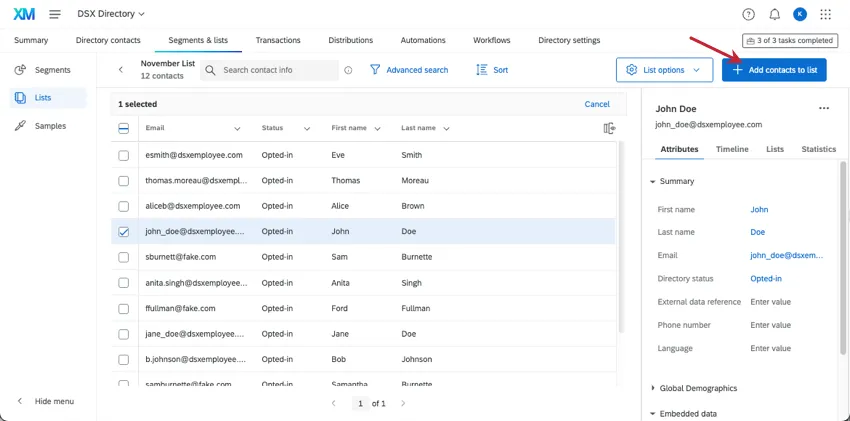The height and width of the screenshot is (421, 850).
Task: Open the hamburger navigation menu
Action: [54, 14]
